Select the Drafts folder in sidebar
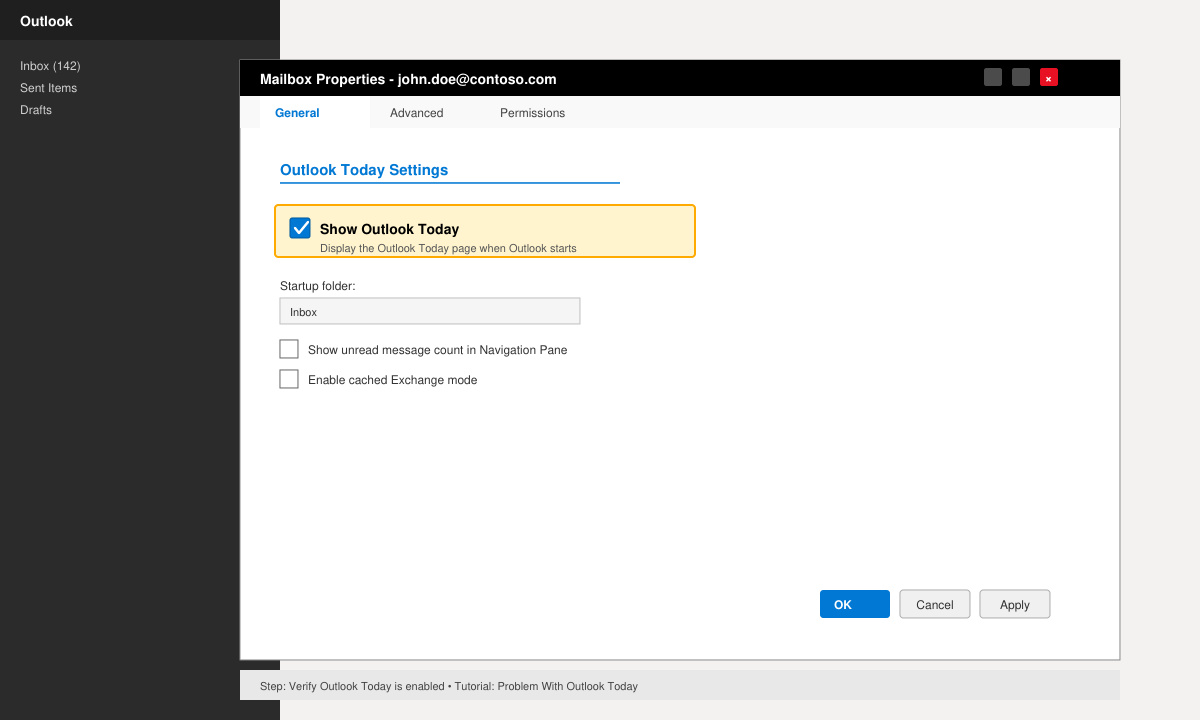The image size is (1200, 720). [x=36, y=110]
